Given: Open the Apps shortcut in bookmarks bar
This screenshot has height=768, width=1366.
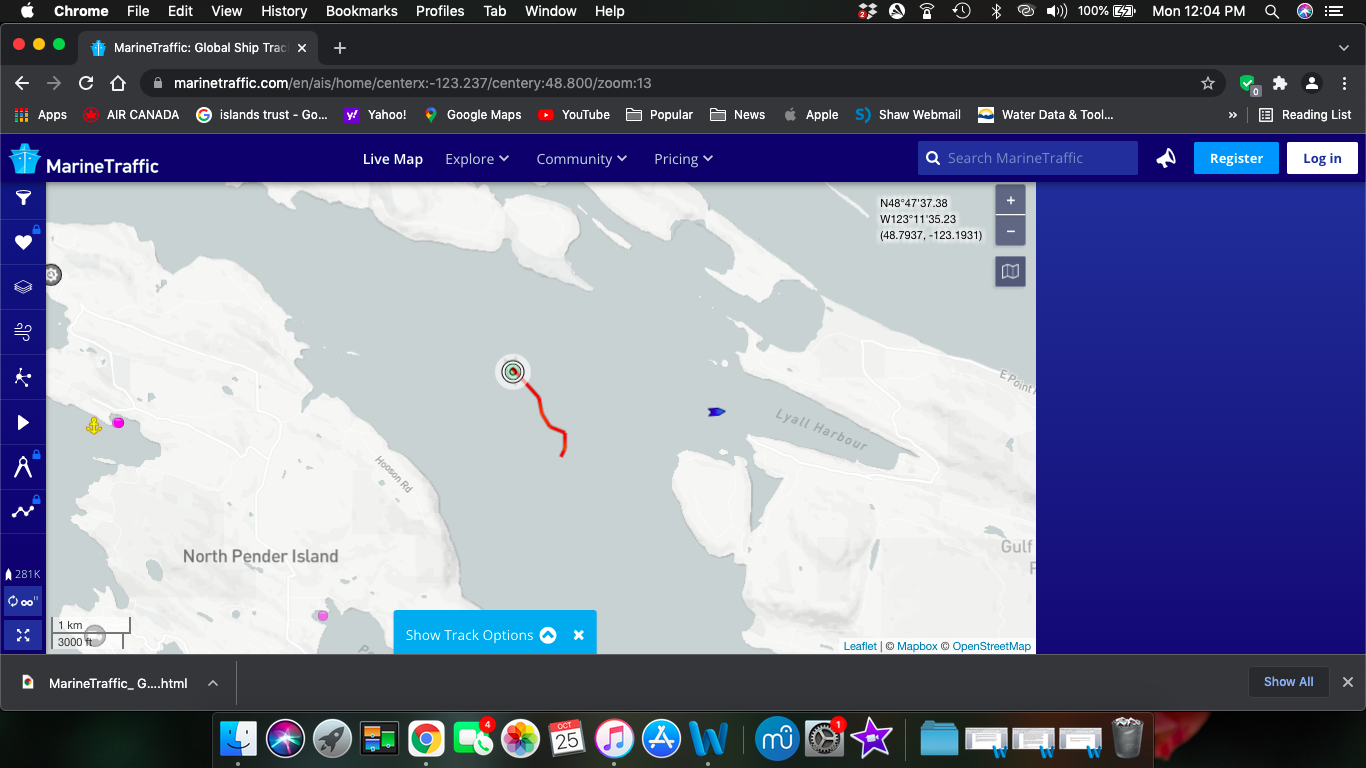Looking at the screenshot, I should point(41,115).
